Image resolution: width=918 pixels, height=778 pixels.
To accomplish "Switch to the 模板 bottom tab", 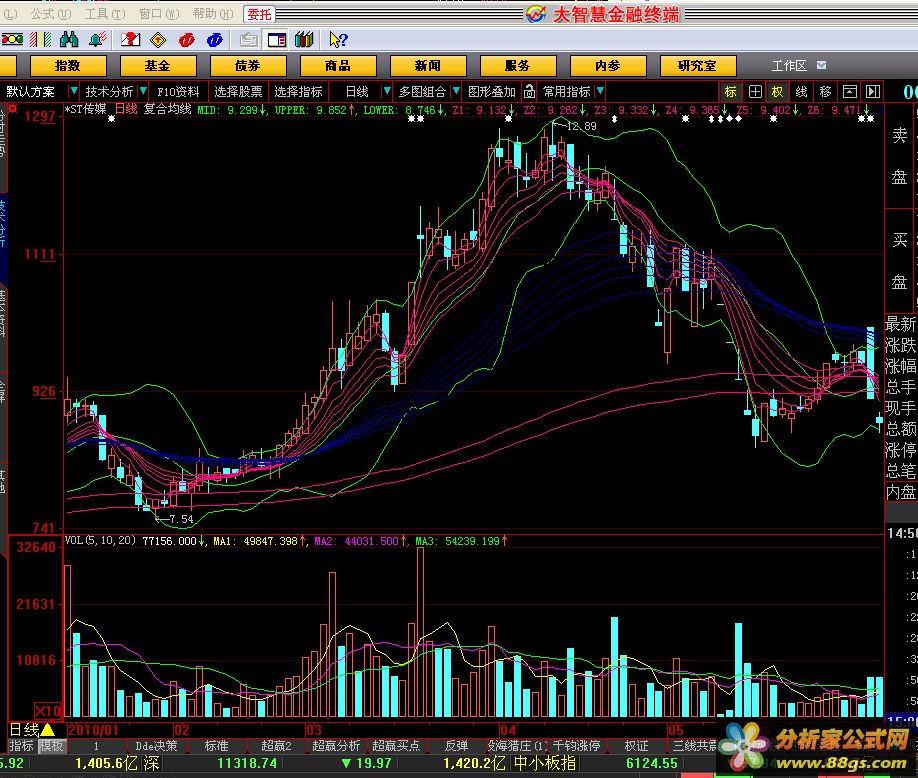I will tap(51, 746).
